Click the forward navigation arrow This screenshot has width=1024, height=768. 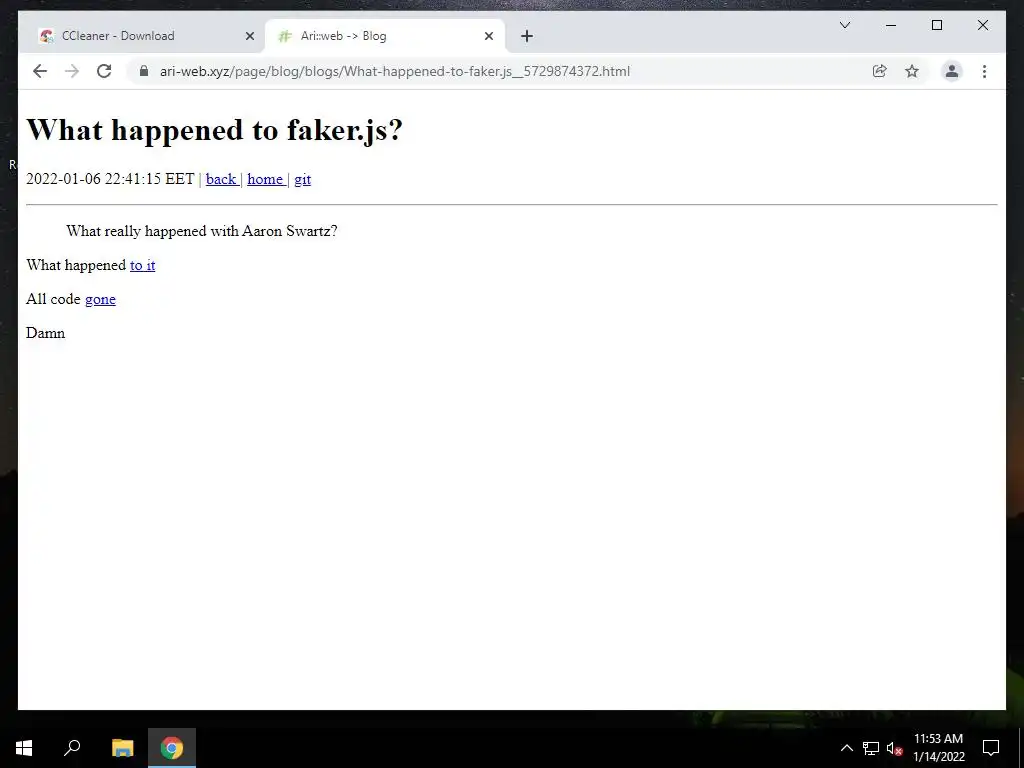(72, 71)
